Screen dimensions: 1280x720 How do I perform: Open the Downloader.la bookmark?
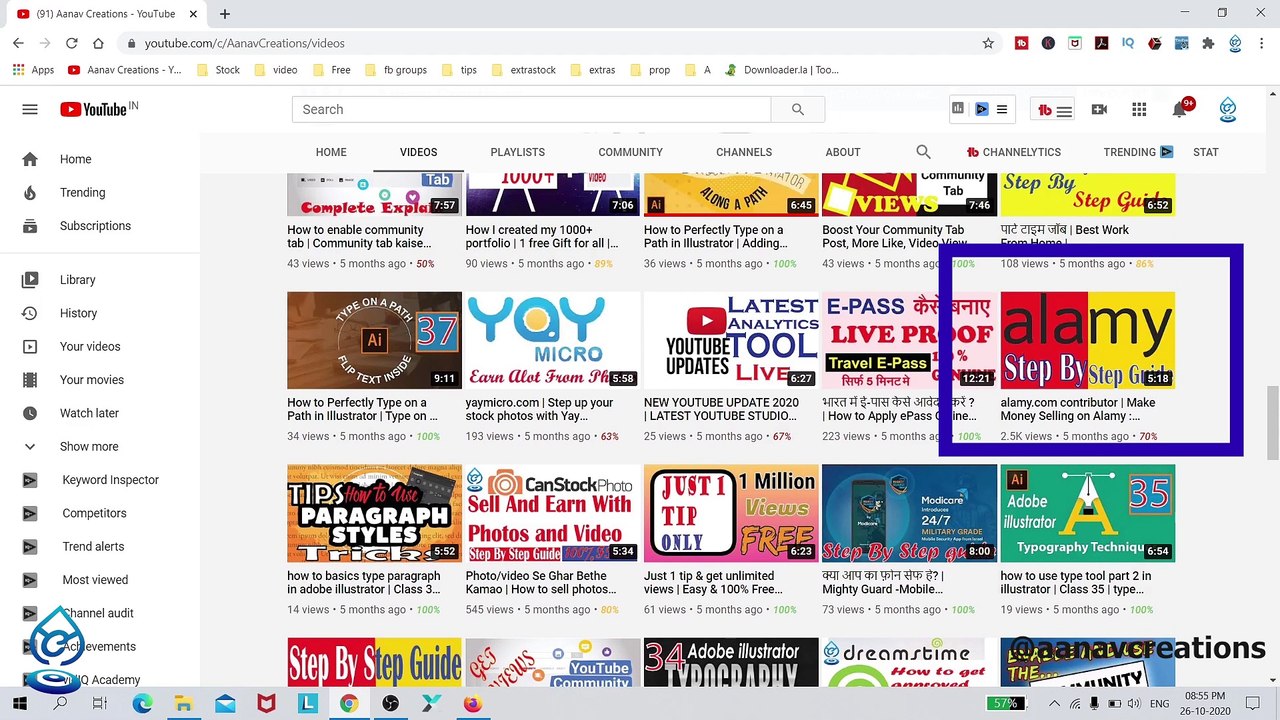(x=782, y=70)
